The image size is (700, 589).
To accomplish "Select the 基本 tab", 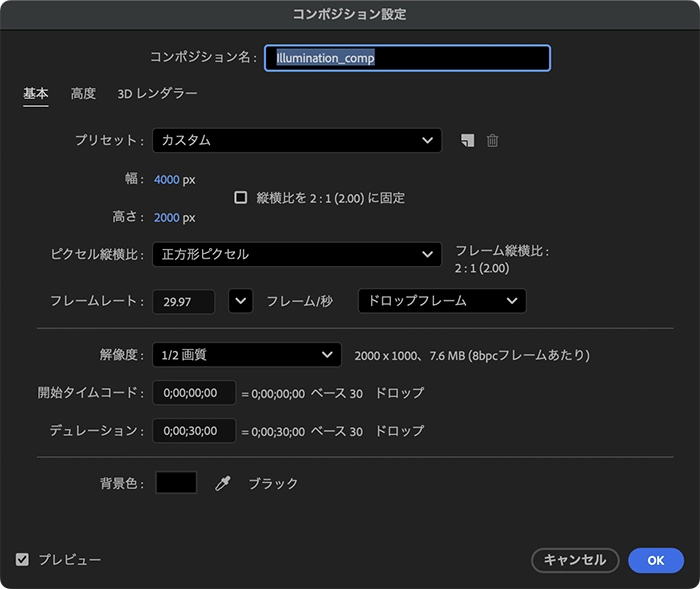I will click(36, 93).
